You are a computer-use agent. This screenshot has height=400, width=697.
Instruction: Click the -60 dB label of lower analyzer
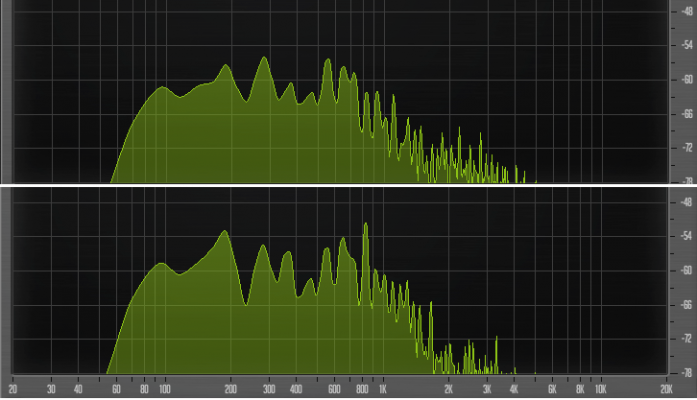687,270
